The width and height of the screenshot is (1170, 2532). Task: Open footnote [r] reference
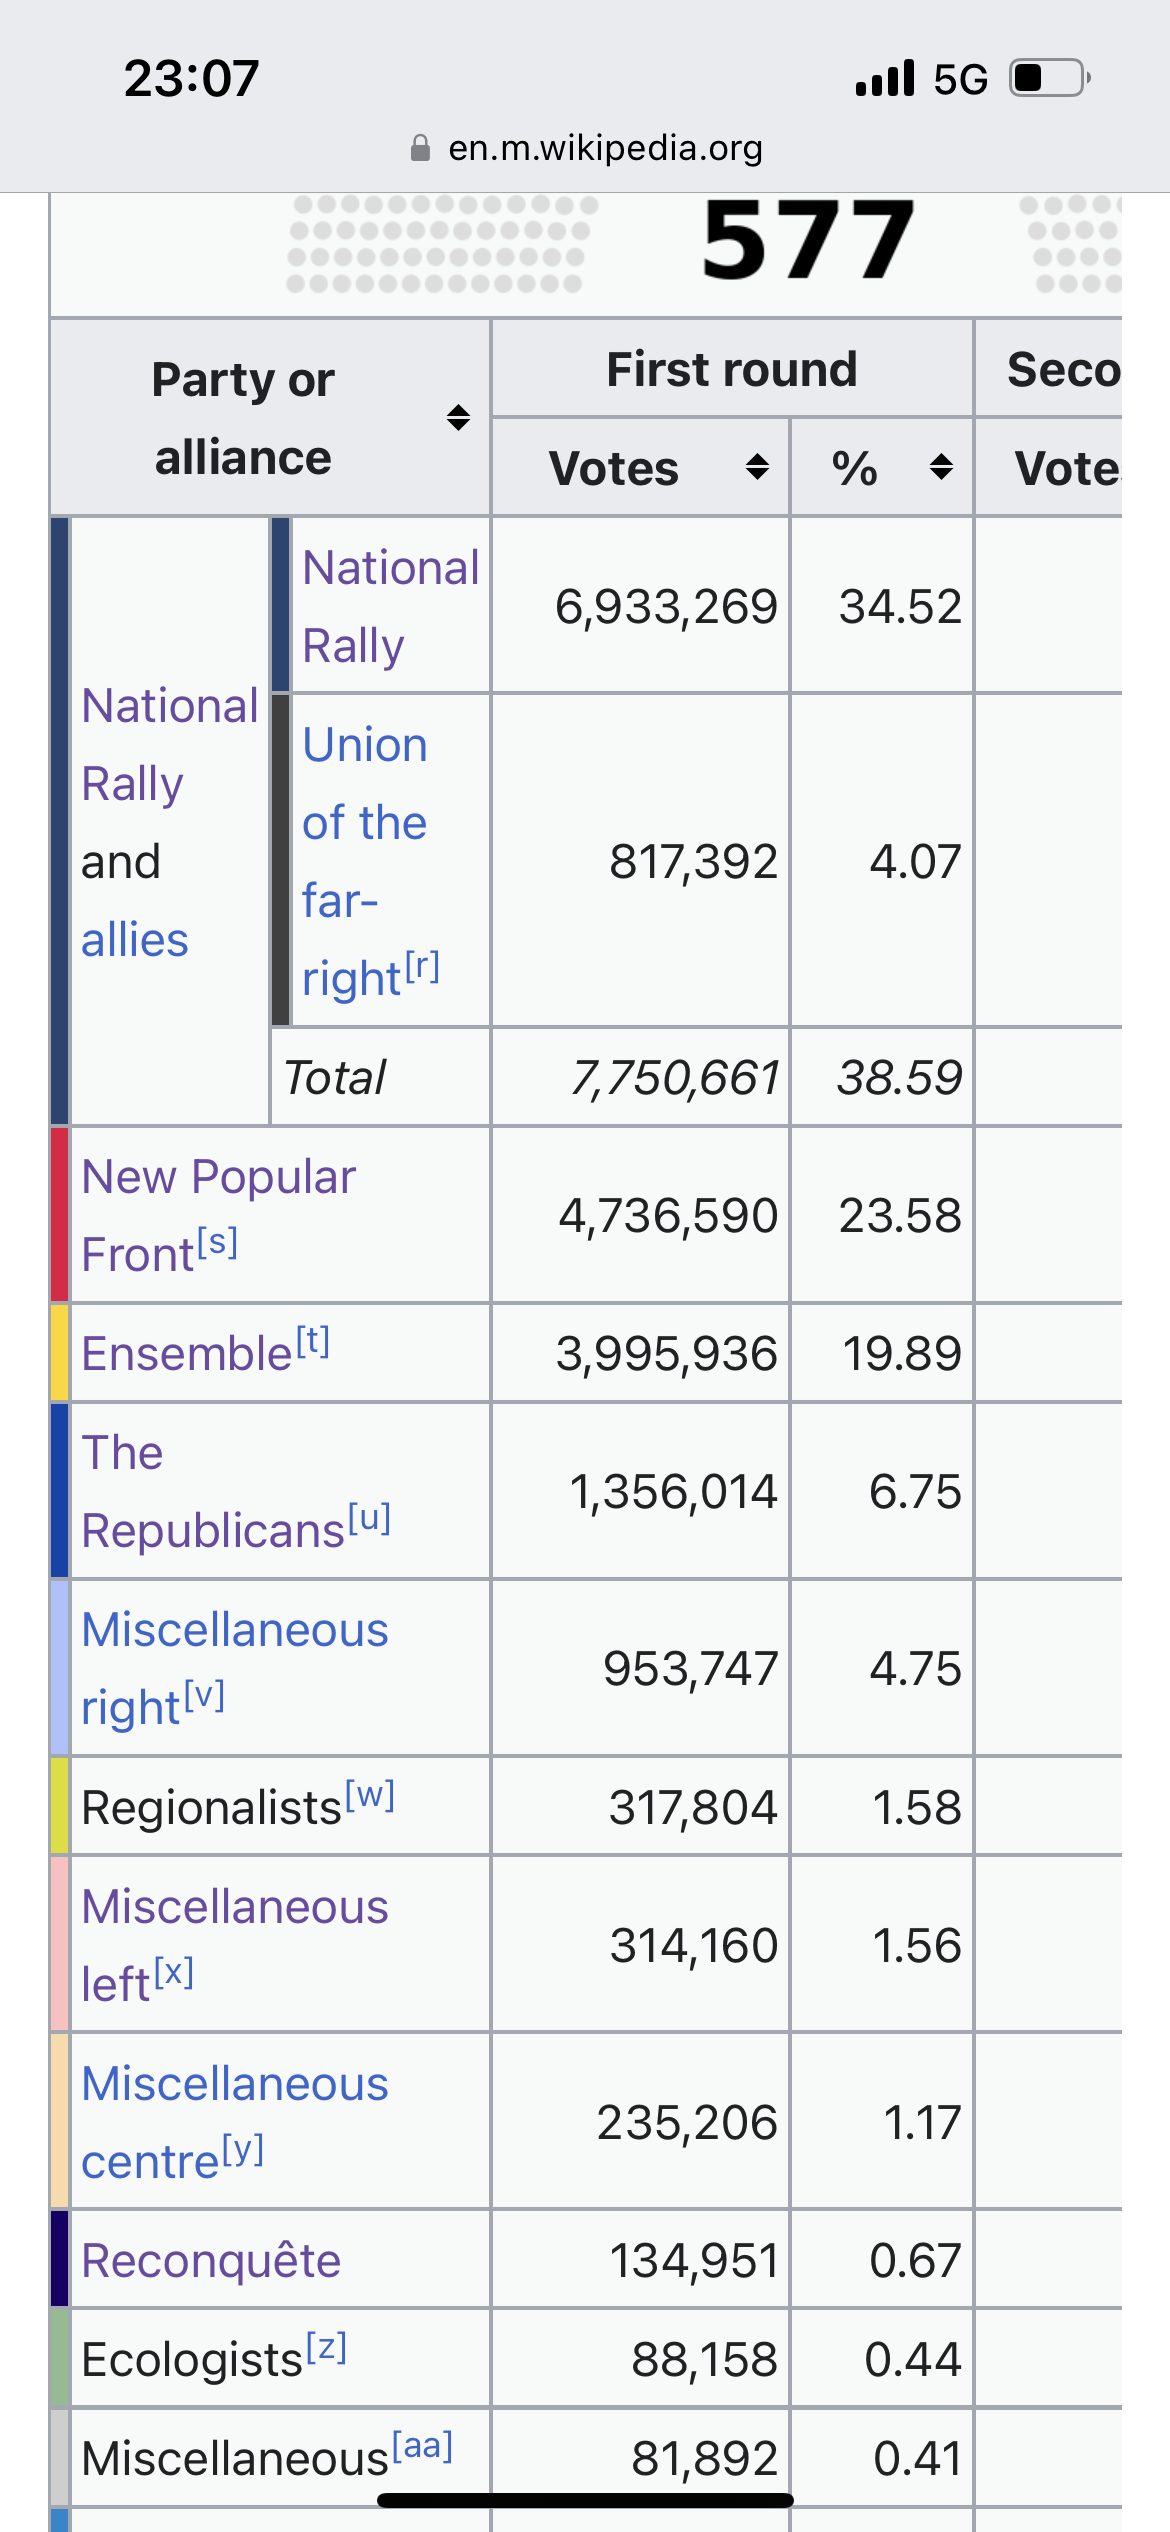pos(422,966)
